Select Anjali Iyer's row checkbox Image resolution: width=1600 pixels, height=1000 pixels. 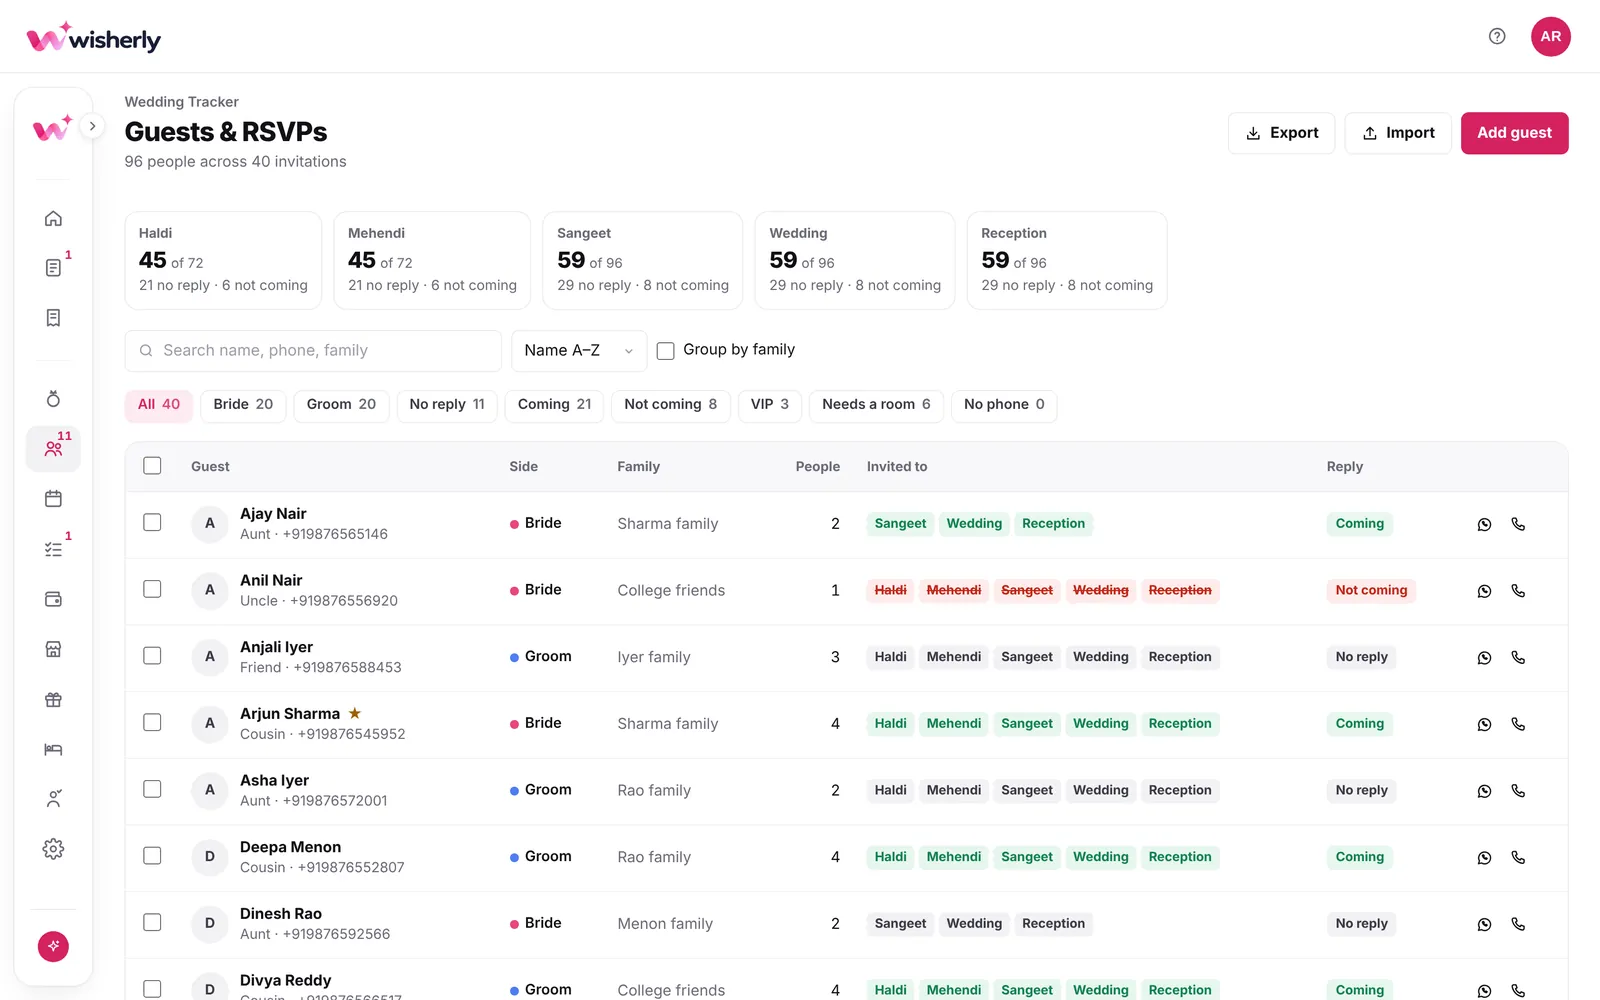[x=152, y=655]
